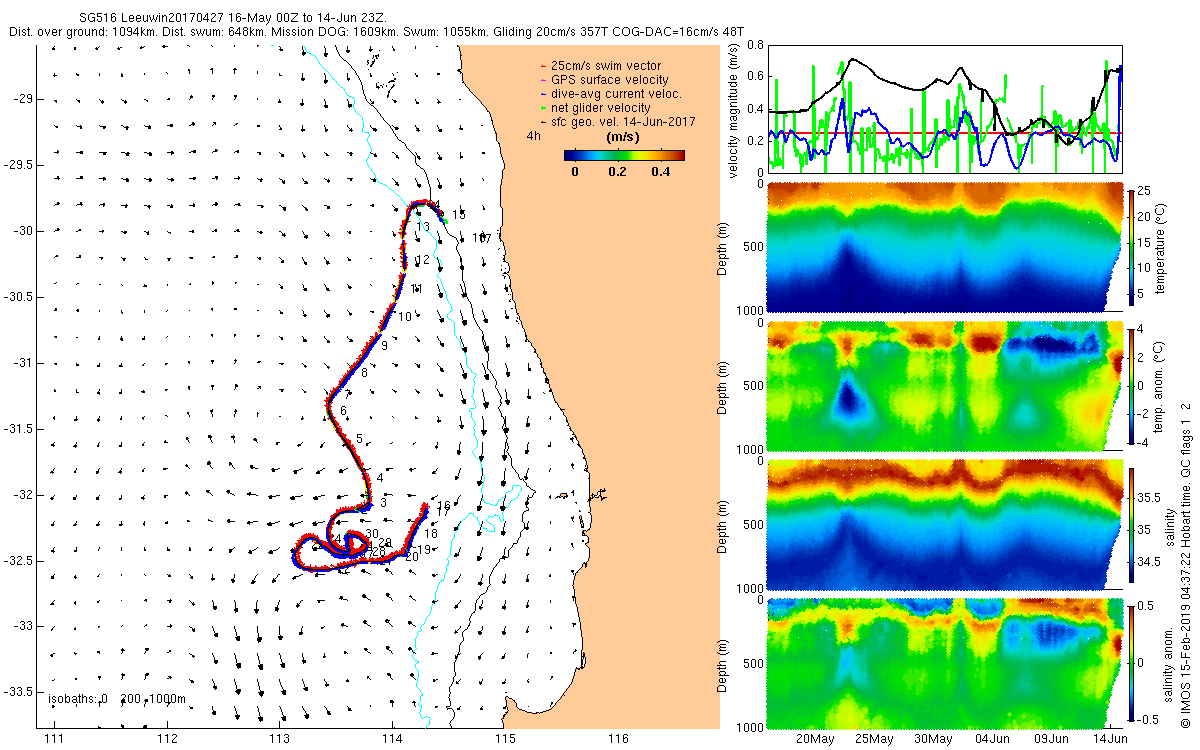
Task: Click the '09Jun' date tick label
Action: click(x=1051, y=739)
